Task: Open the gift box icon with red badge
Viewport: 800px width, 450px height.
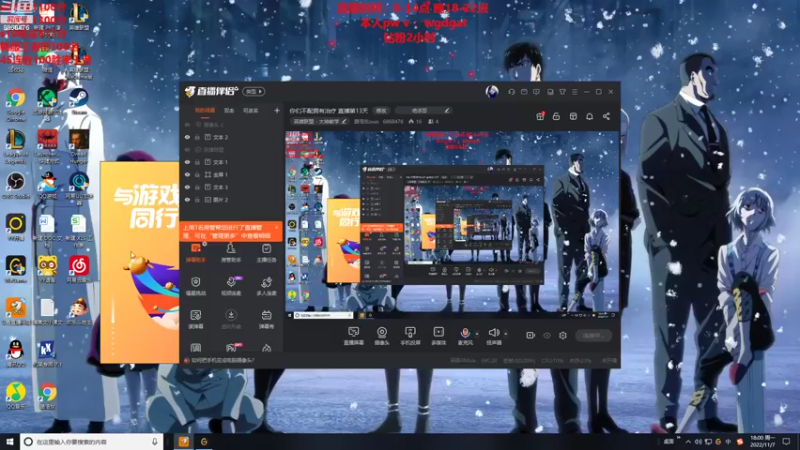Action: pyautogui.click(x=540, y=116)
